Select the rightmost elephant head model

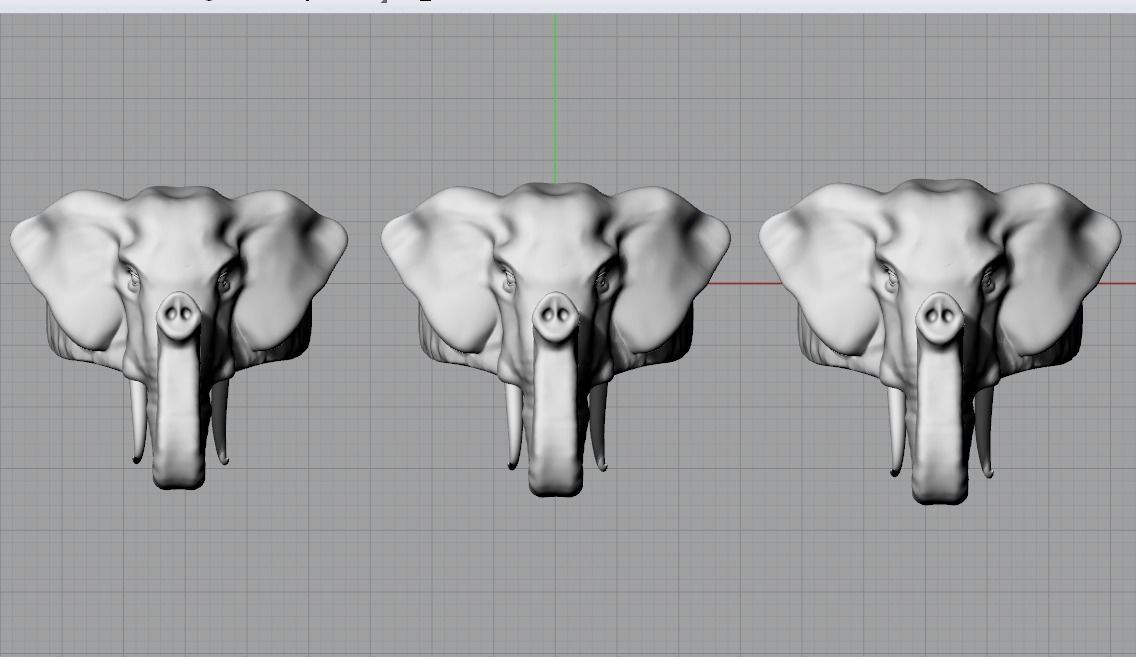(x=940, y=341)
